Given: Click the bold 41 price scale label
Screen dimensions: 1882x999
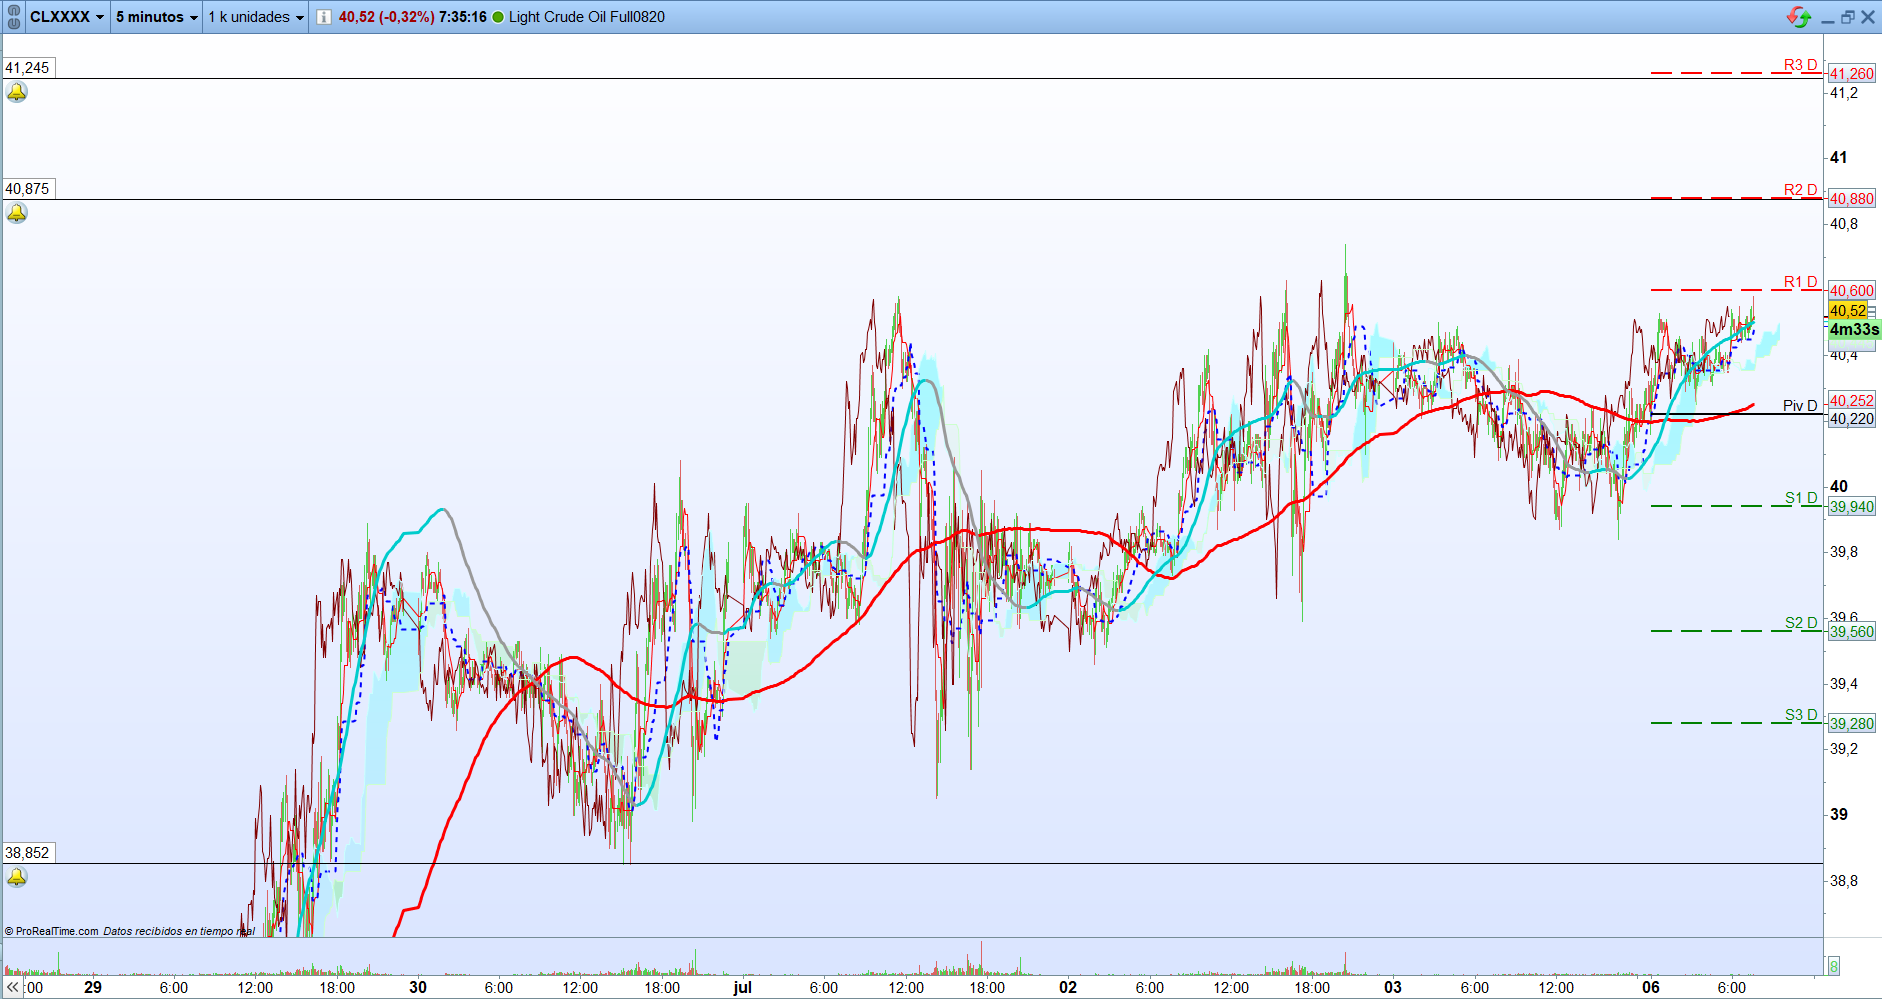Looking at the screenshot, I should (1839, 157).
